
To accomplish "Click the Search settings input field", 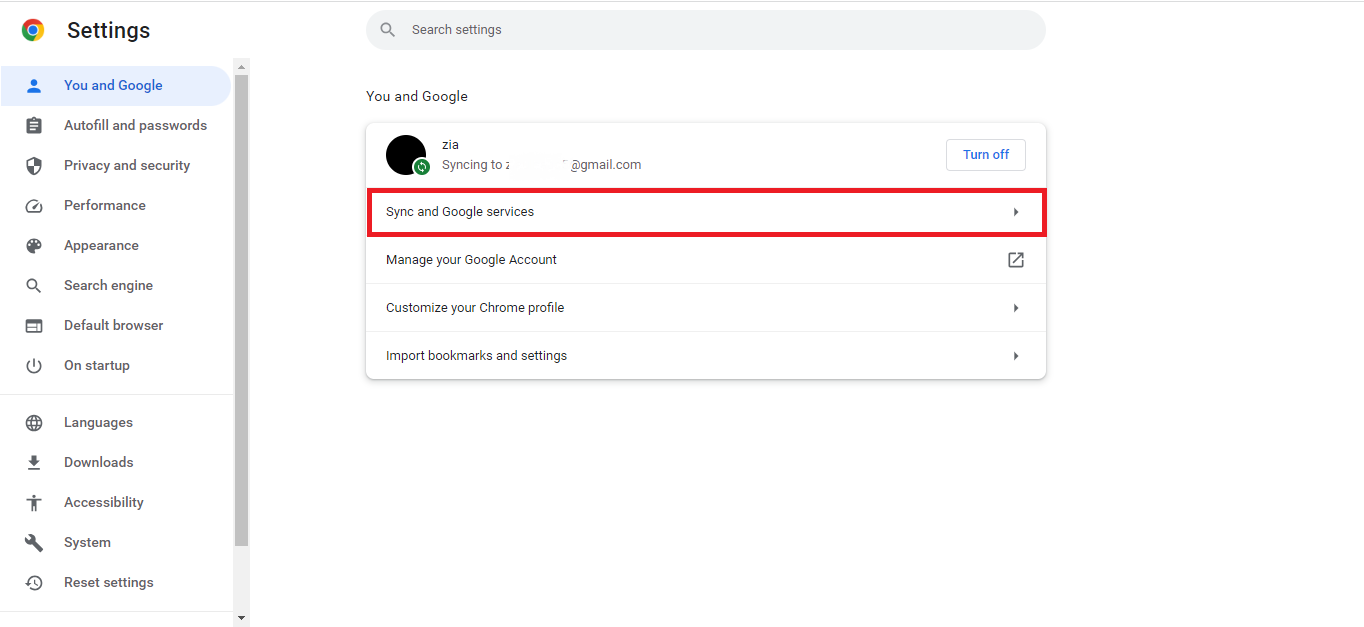I will 720,30.
